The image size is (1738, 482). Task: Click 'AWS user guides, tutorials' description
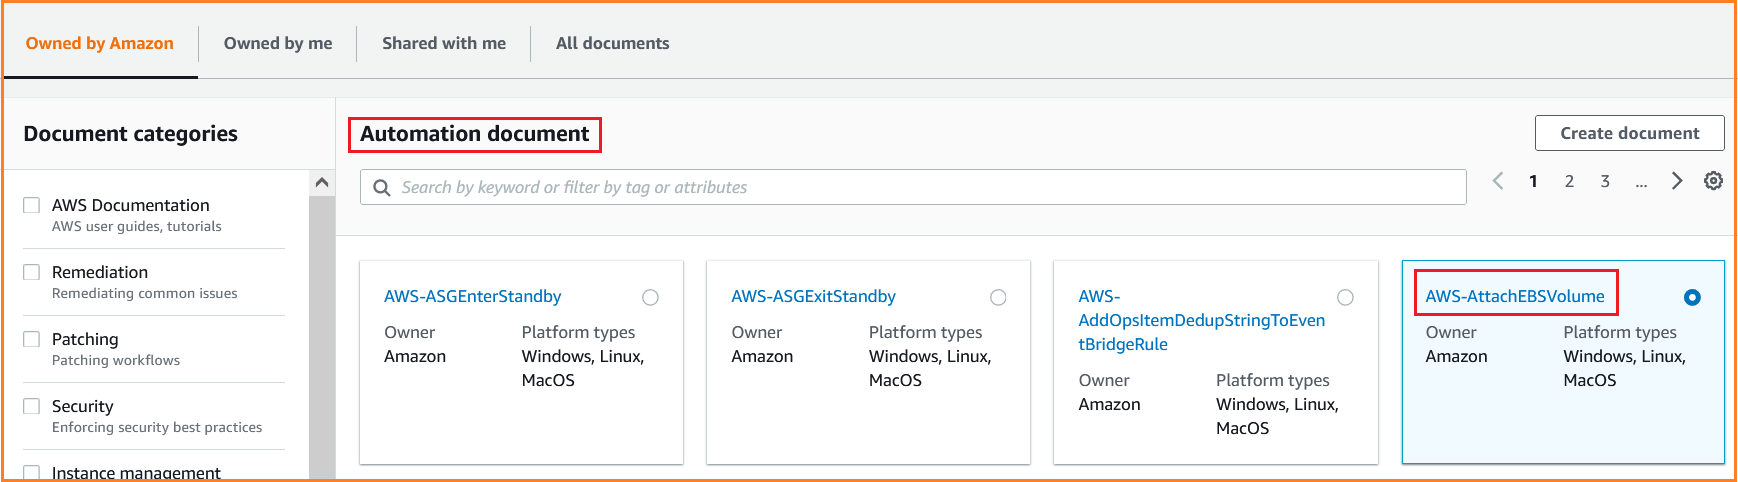pyautogui.click(x=137, y=227)
